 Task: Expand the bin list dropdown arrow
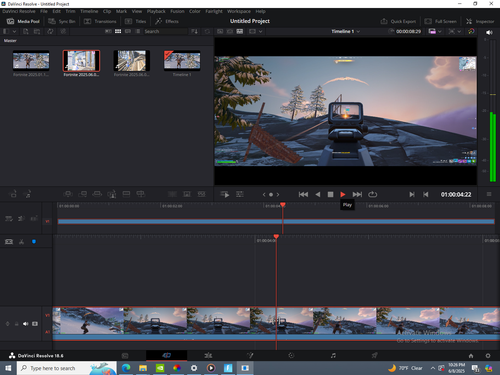(x=14, y=31)
